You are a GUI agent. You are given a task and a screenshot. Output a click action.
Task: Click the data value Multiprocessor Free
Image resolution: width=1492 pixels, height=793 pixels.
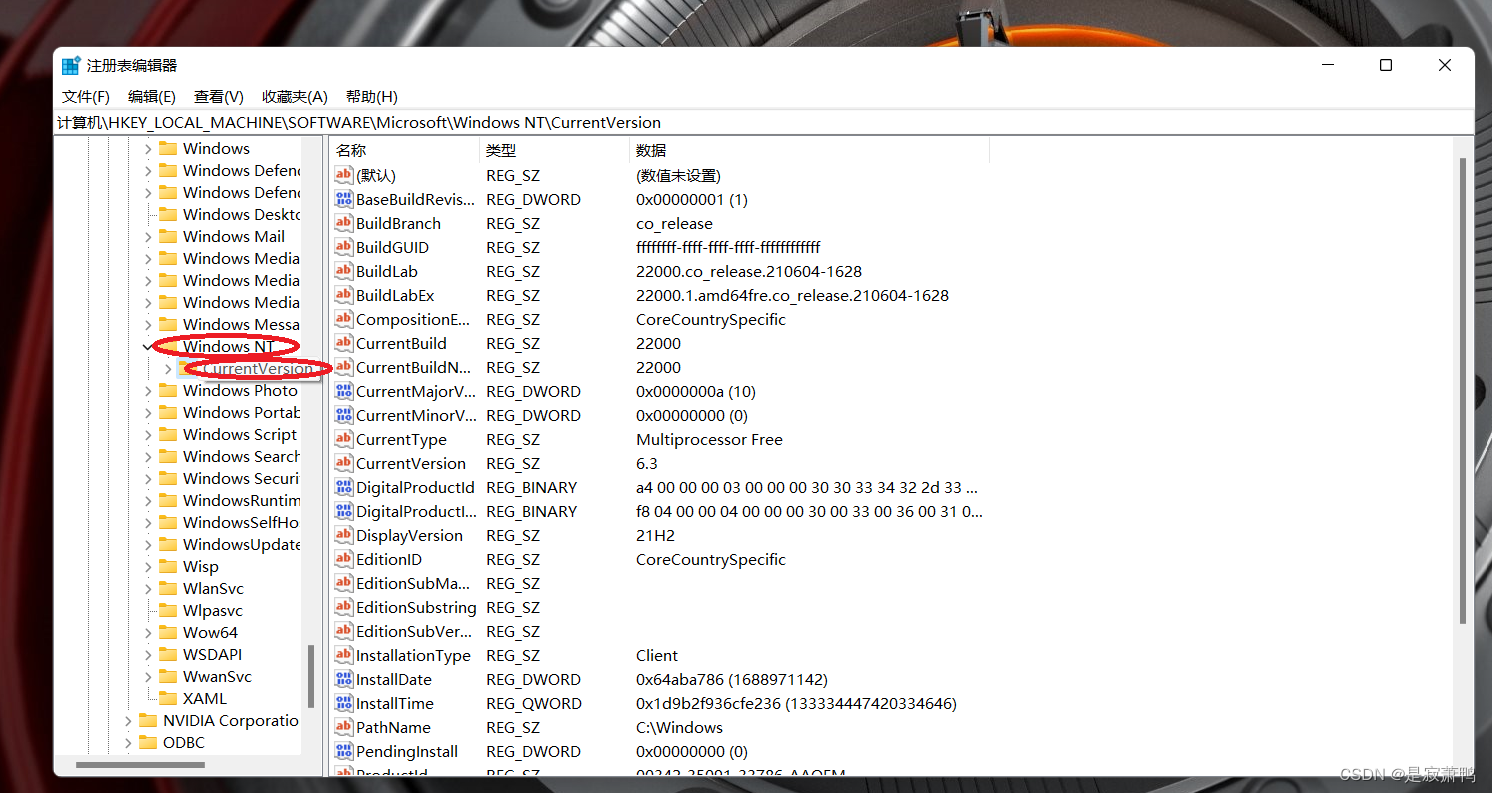pos(709,440)
